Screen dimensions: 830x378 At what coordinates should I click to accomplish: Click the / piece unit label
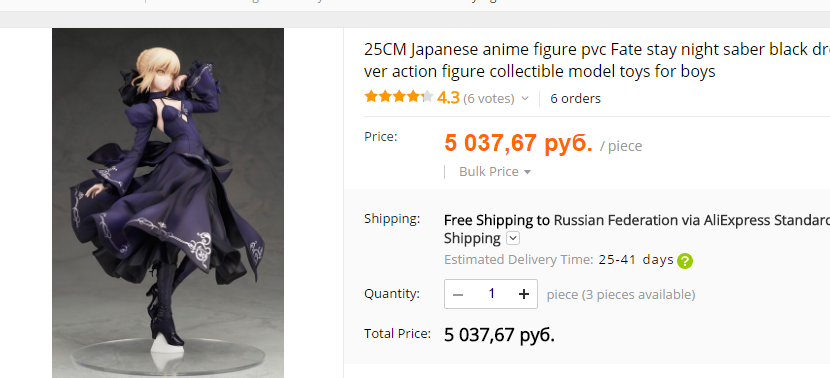[x=621, y=147]
